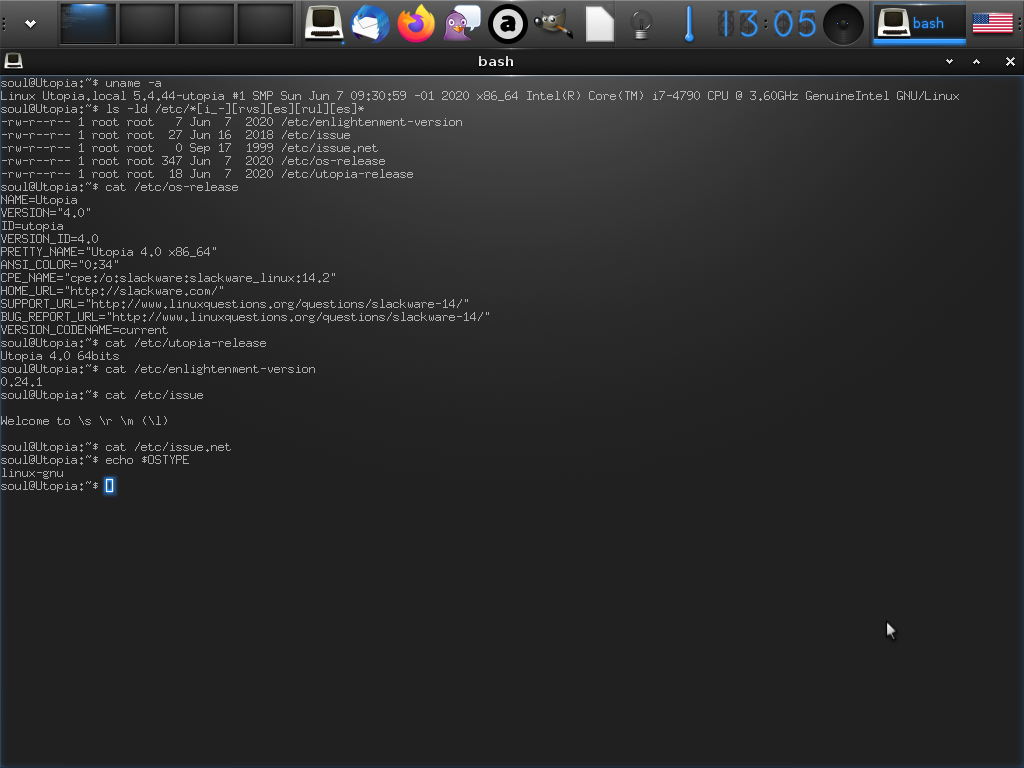This screenshot has width=1024, height=768.
Task: Click the US flag keyboard layout indicator
Action: [992, 24]
